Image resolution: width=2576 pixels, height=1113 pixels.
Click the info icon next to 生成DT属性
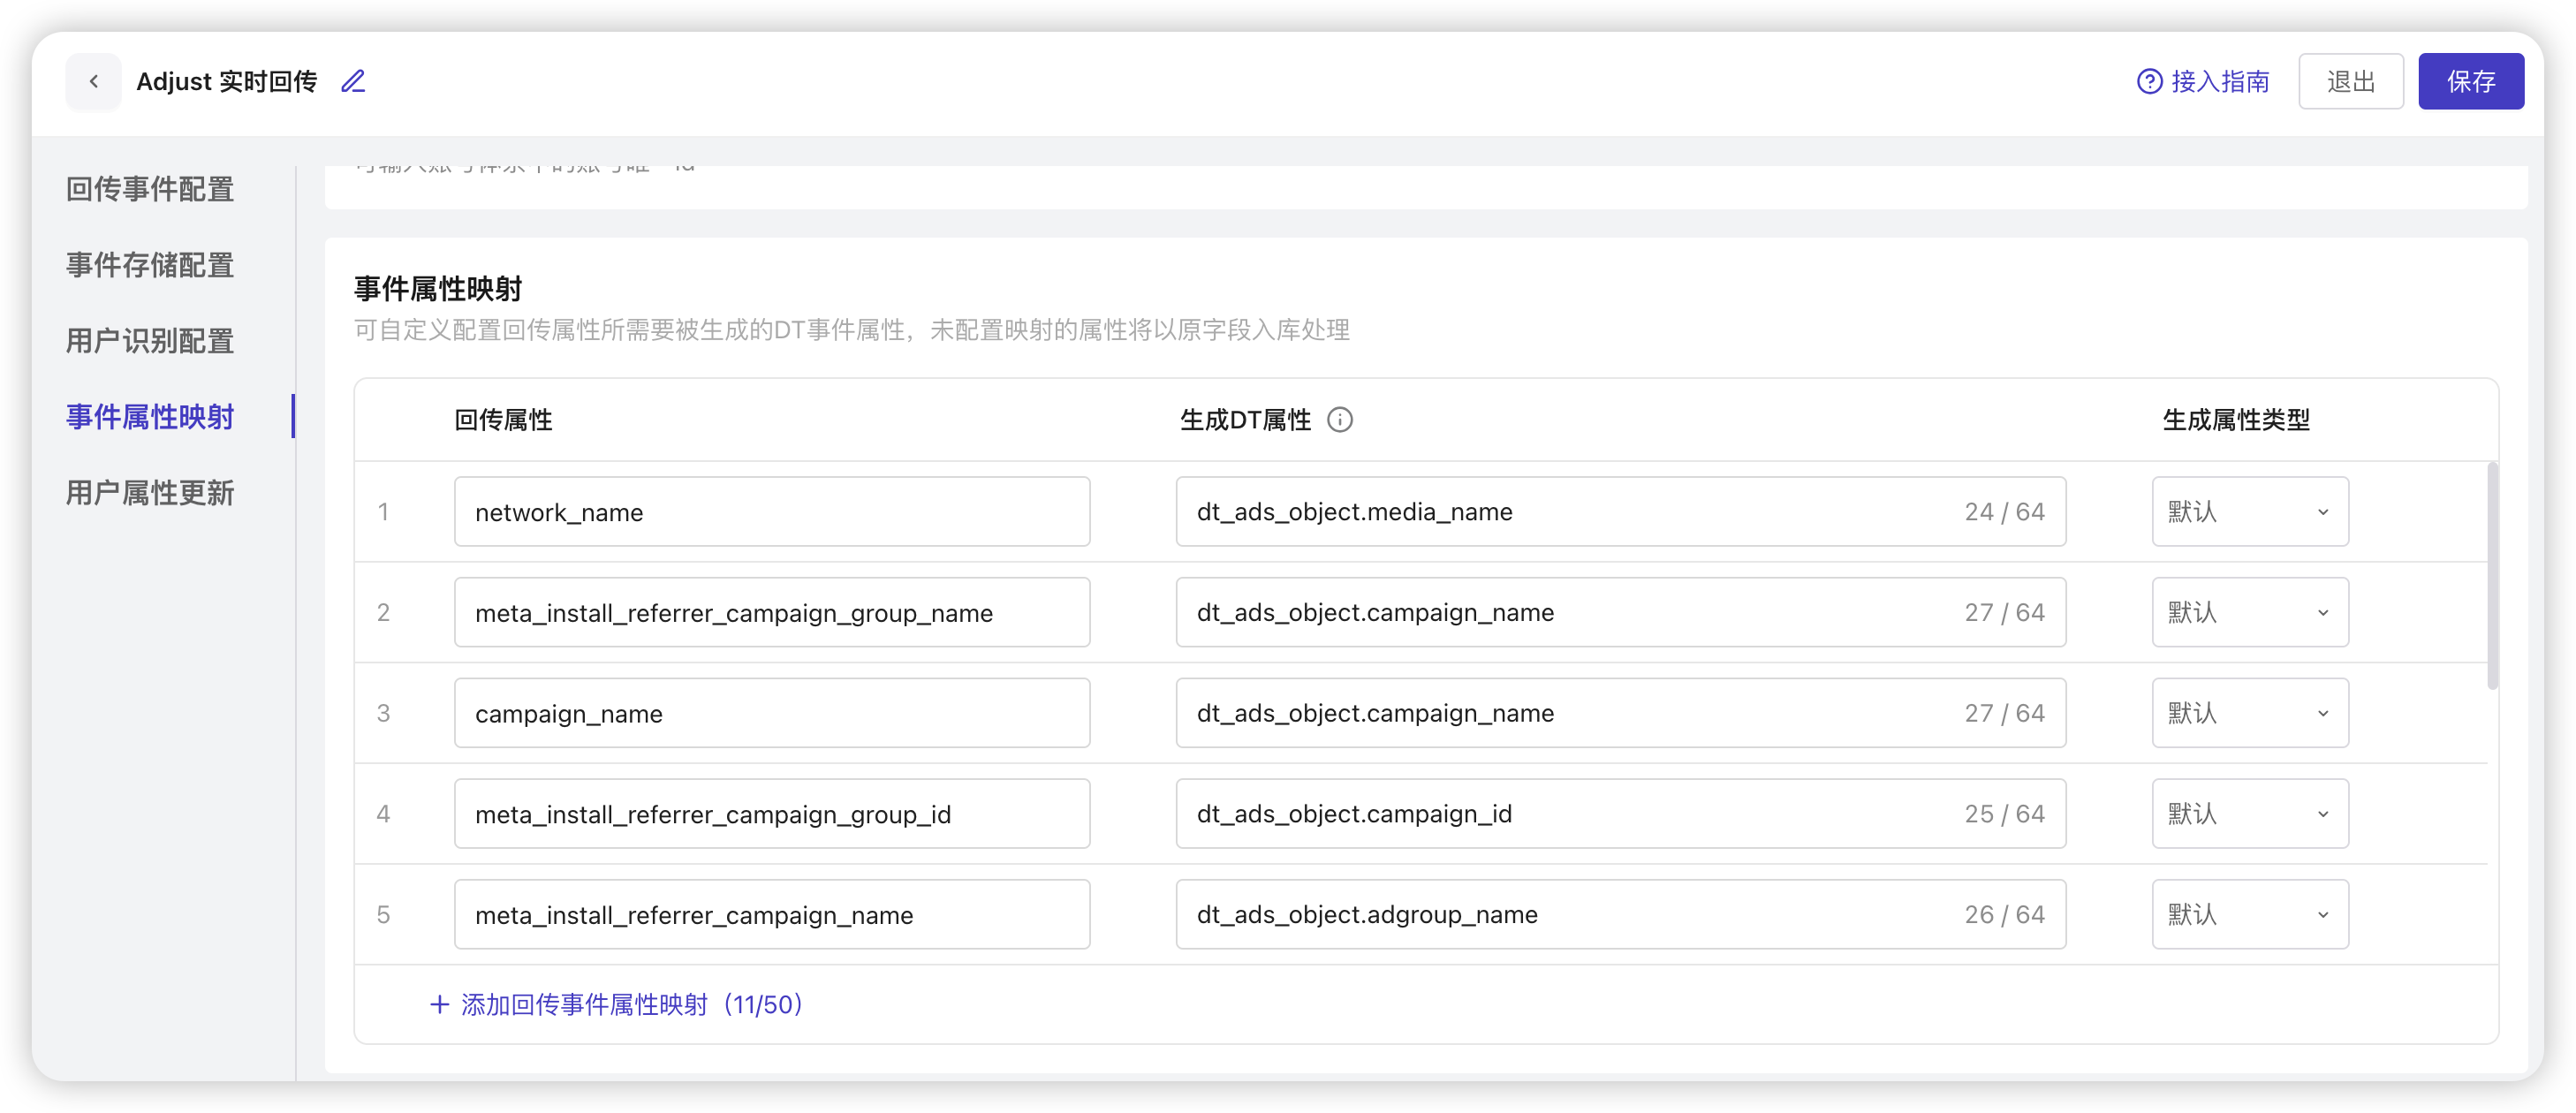[1341, 420]
